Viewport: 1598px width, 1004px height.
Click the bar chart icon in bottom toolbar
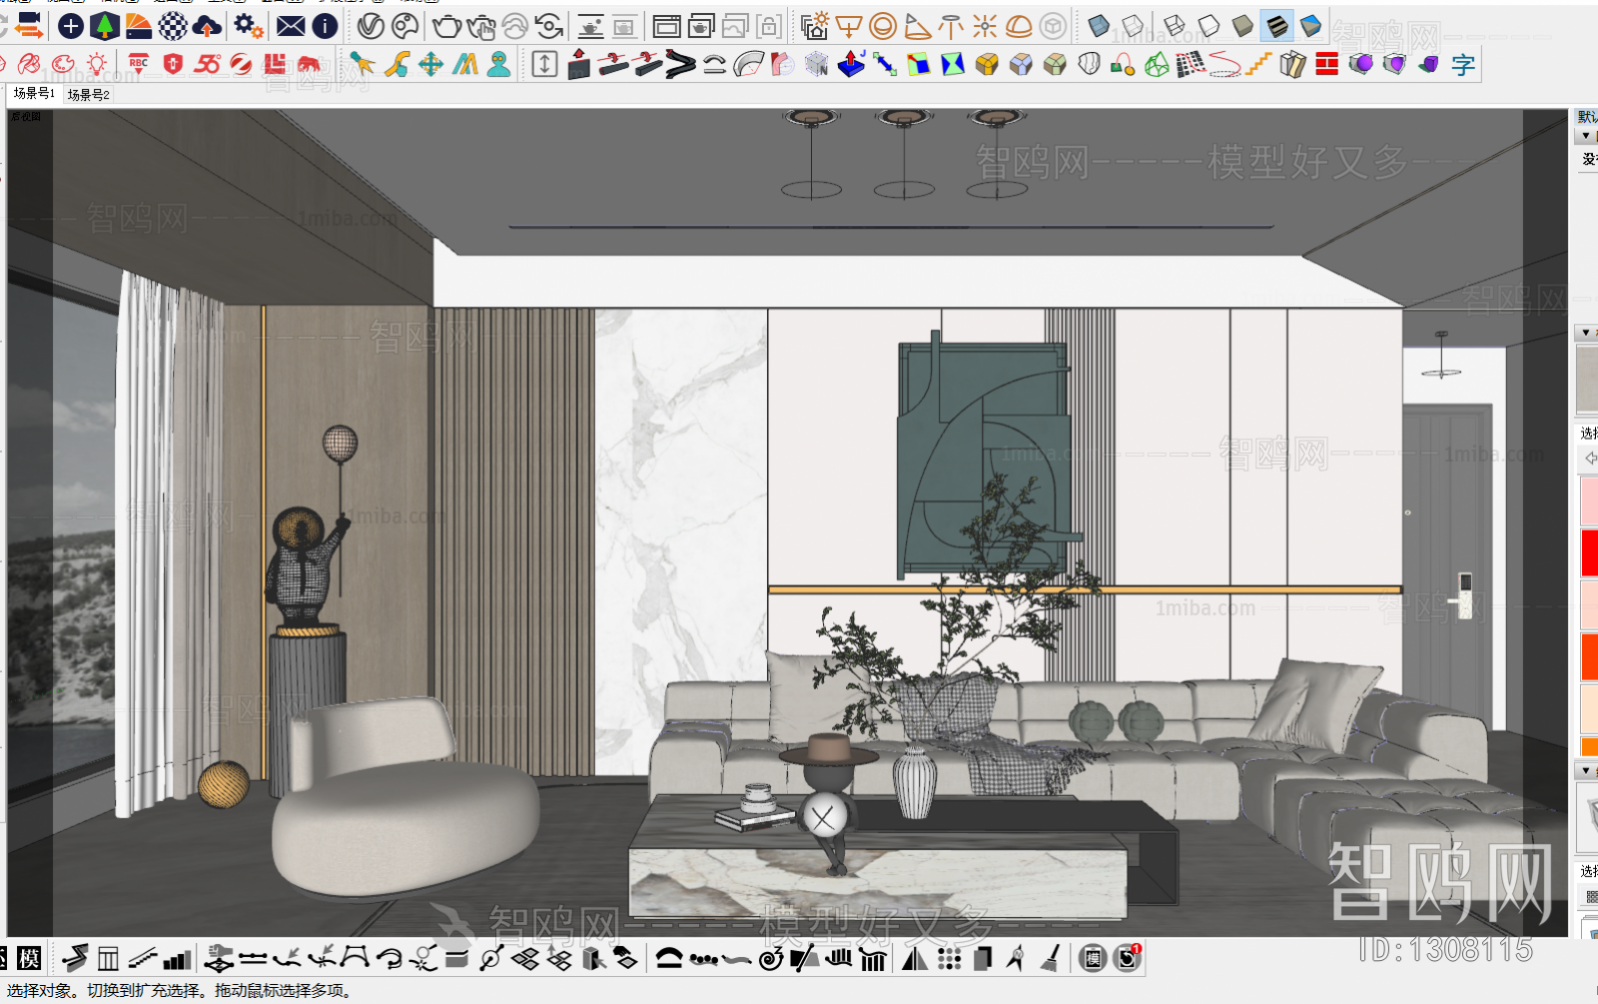pyautogui.click(x=177, y=959)
